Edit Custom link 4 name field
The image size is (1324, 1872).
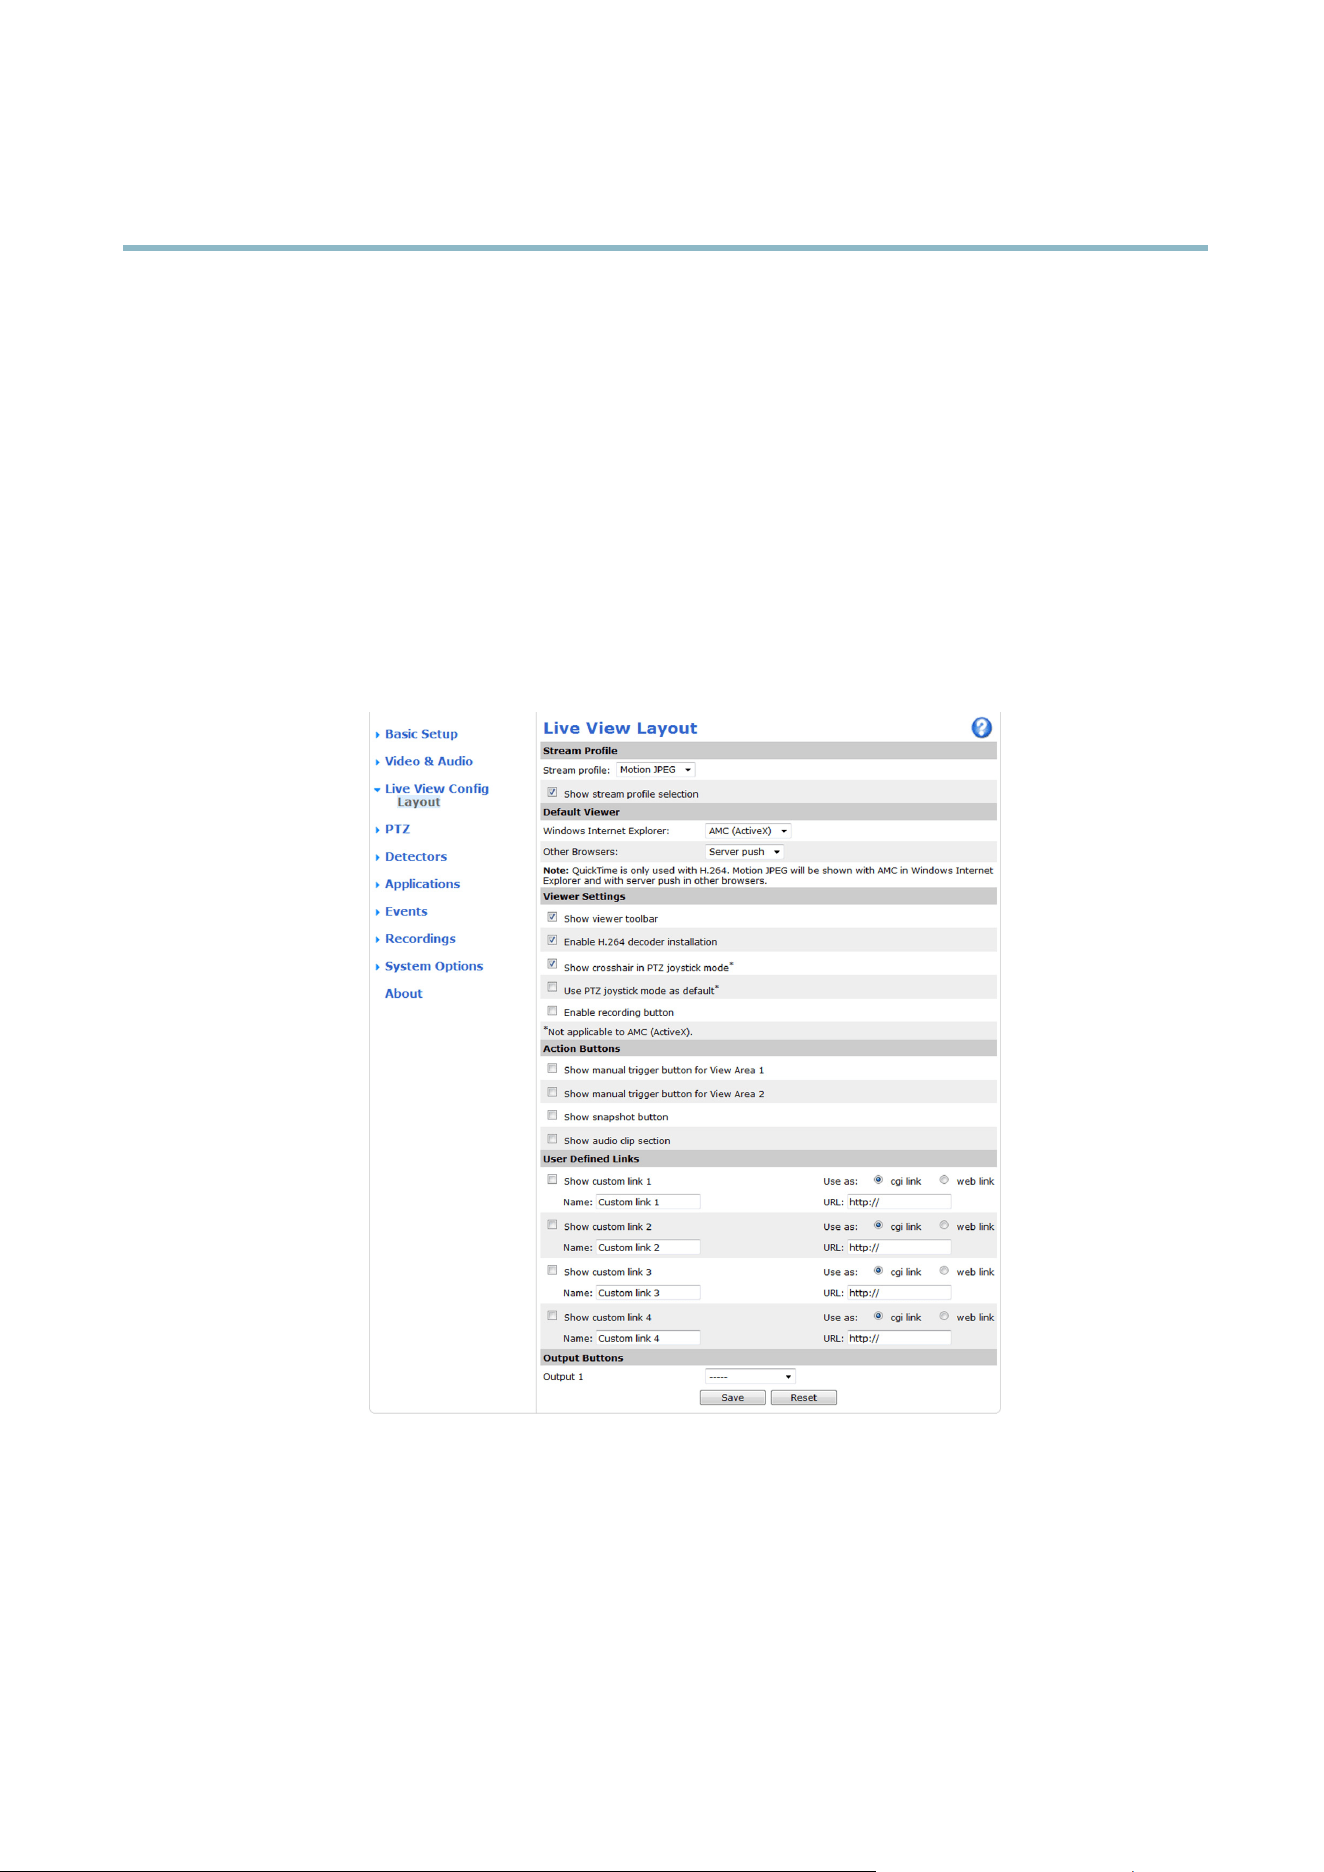(x=648, y=1338)
